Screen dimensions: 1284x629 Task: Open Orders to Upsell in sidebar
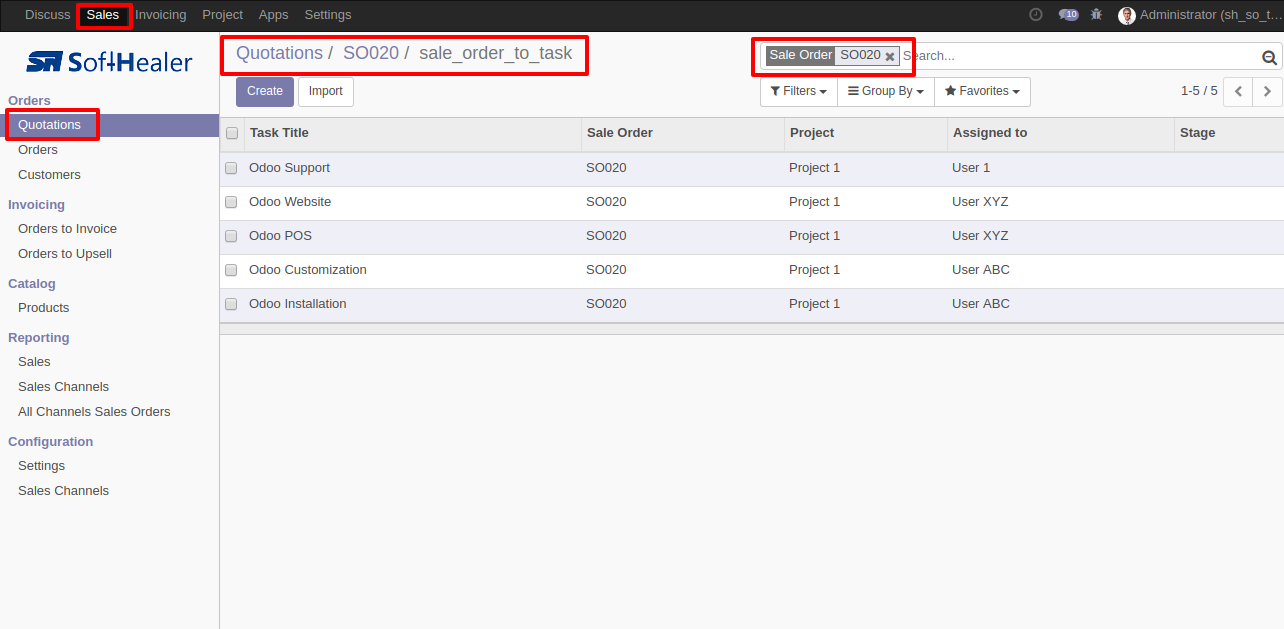tap(65, 254)
